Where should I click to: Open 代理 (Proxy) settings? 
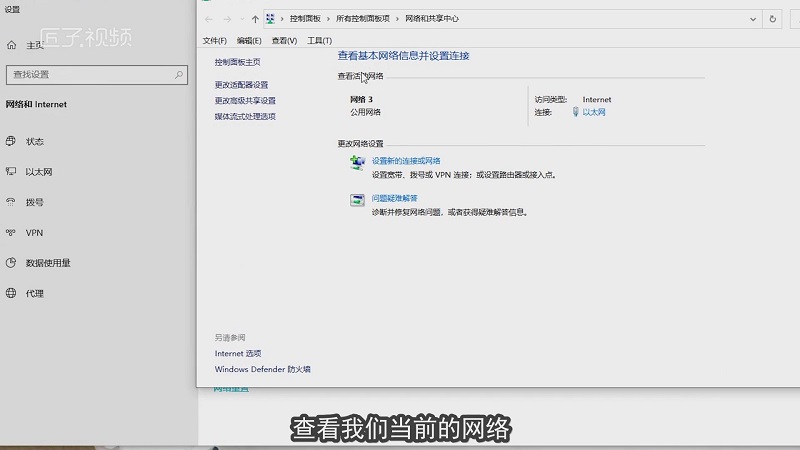click(x=34, y=294)
